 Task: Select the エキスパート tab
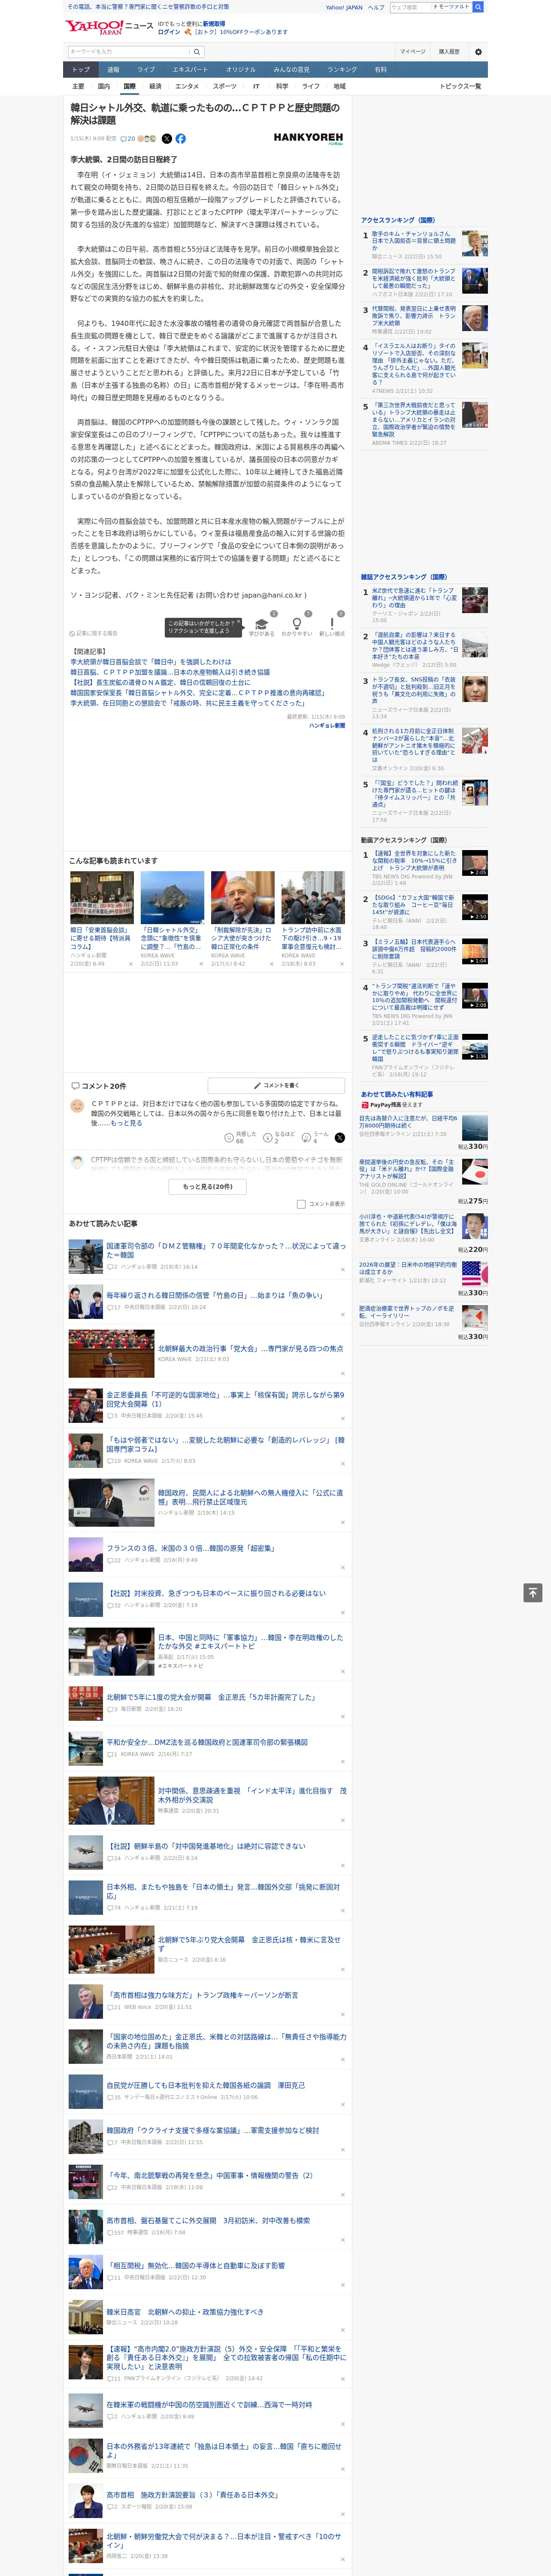coord(190,69)
